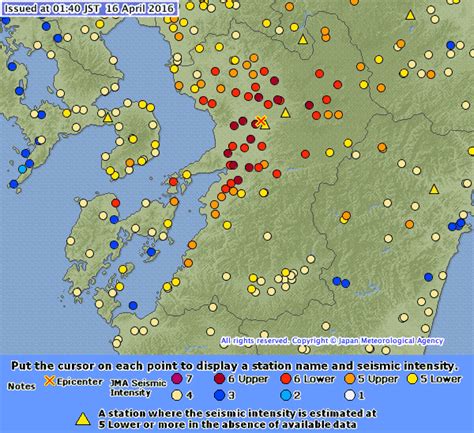Screen dimensions: 474x433
Task: Pick the only light-blue intensity 2 station on the map
Action: tap(22, 169)
